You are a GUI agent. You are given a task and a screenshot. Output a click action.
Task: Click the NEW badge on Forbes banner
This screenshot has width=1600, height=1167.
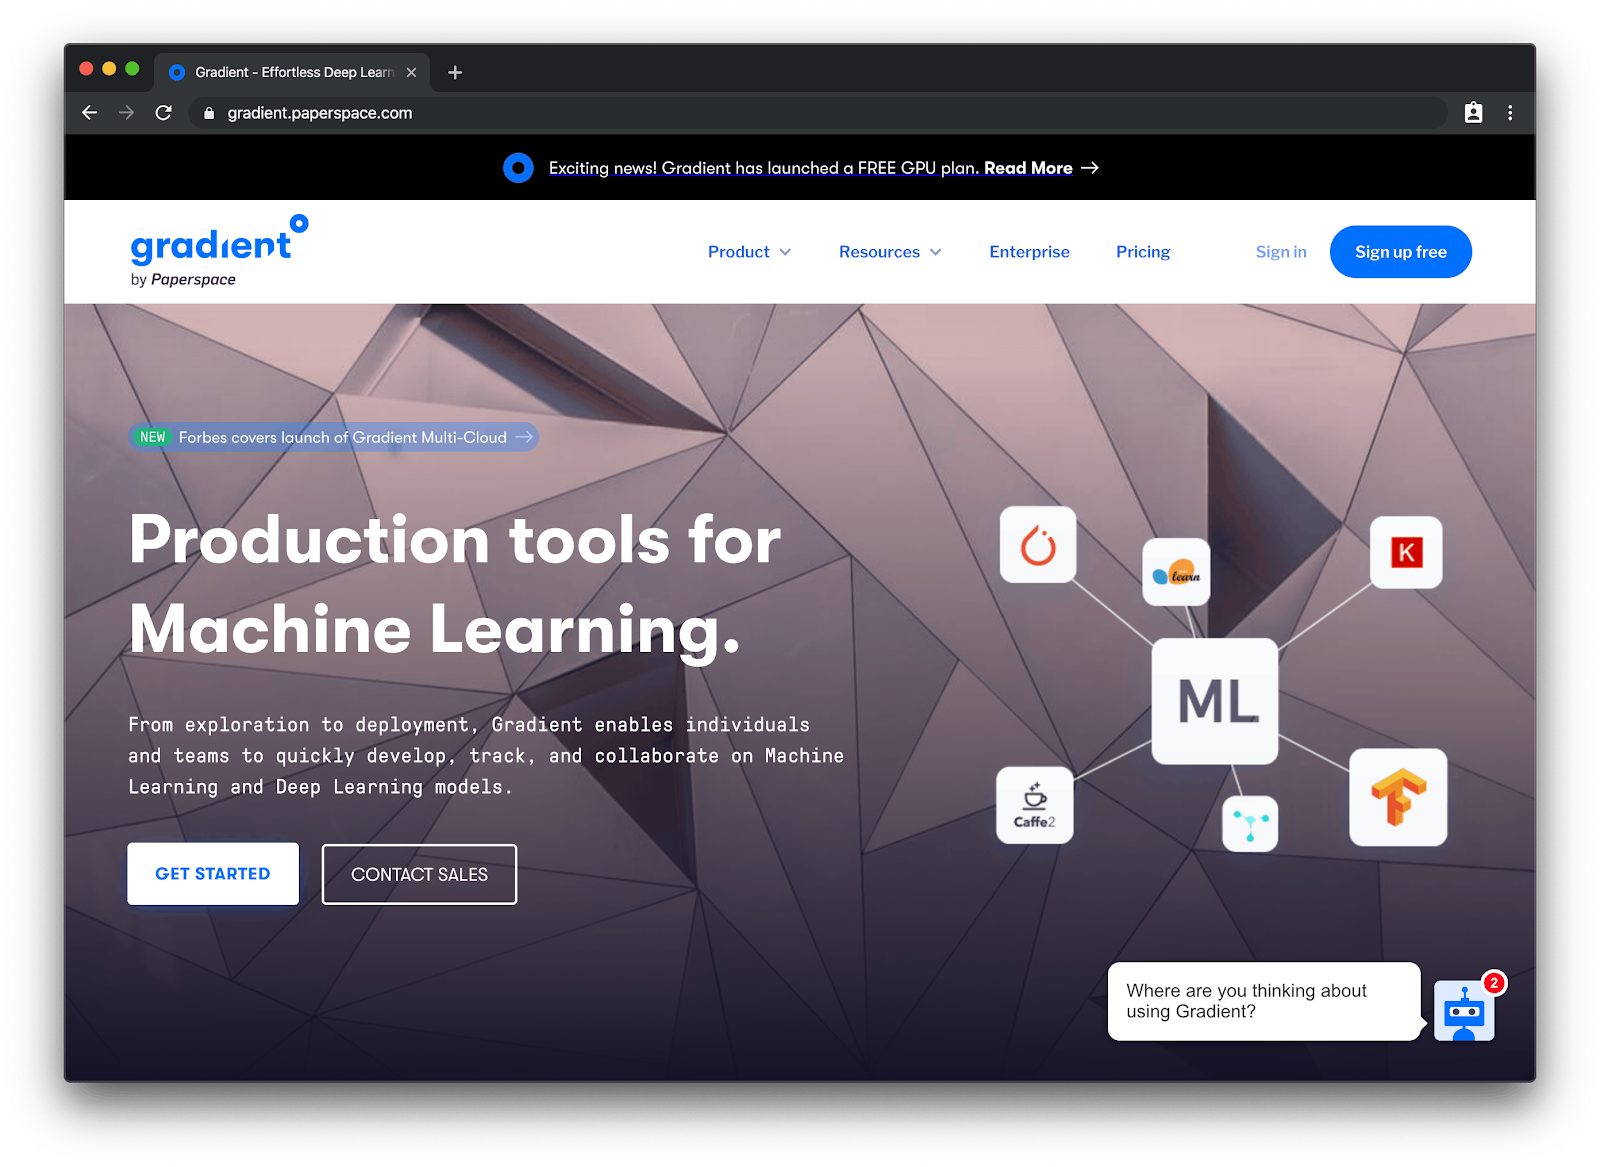pos(153,437)
